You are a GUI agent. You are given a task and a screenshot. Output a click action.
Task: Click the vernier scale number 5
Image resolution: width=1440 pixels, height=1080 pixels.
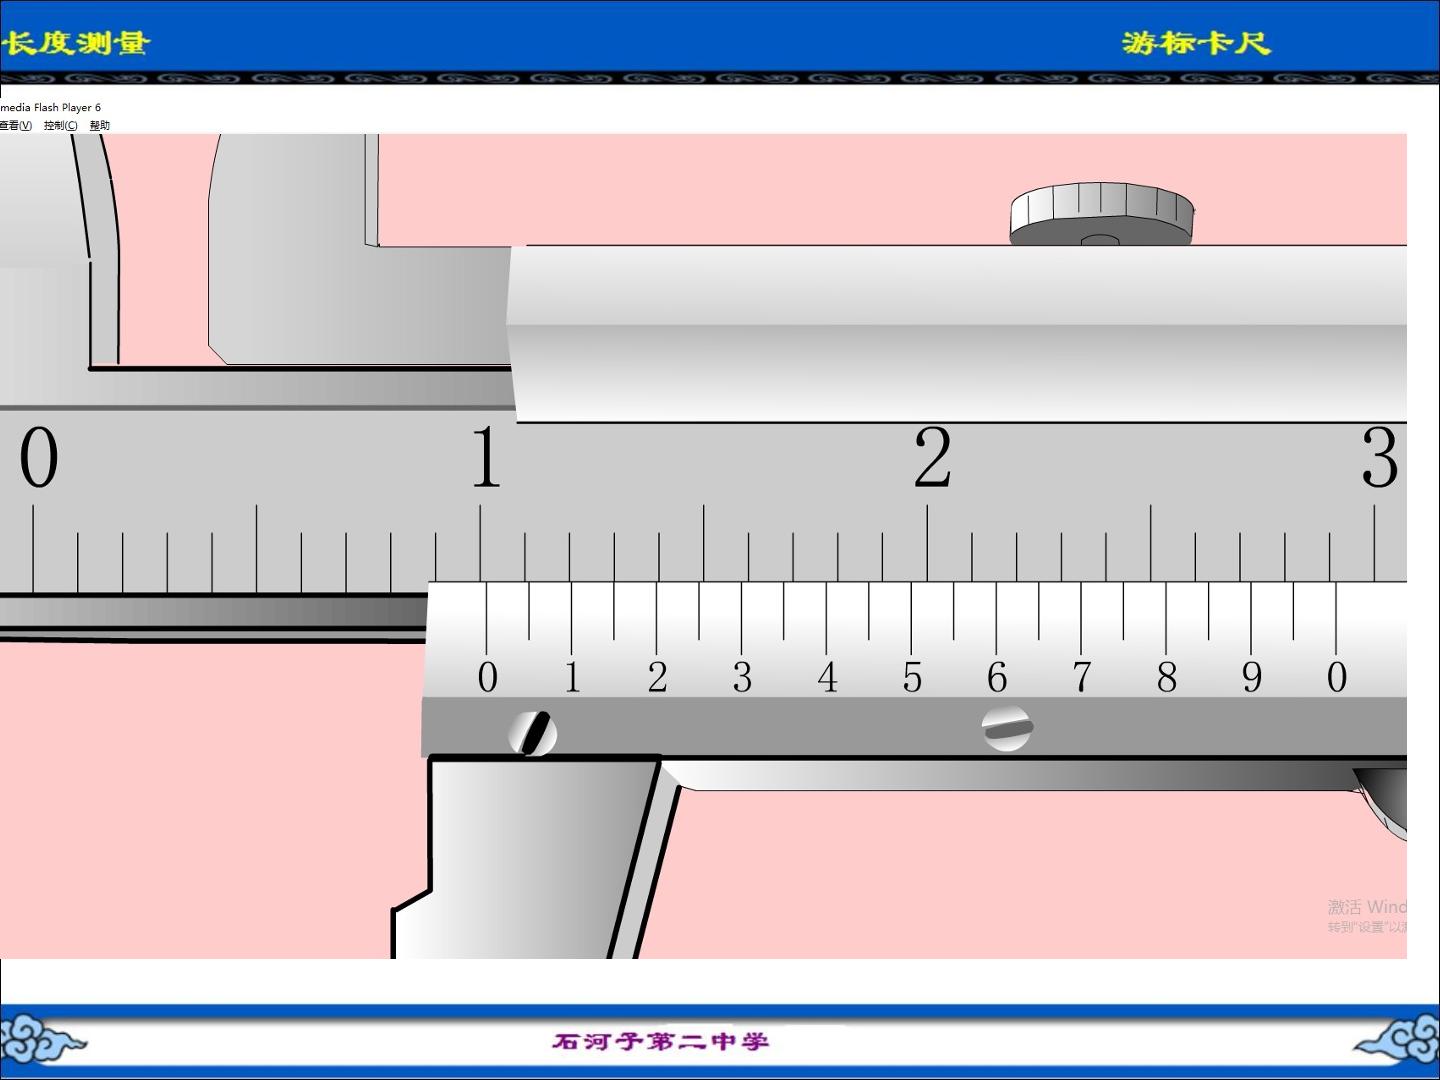(912, 678)
